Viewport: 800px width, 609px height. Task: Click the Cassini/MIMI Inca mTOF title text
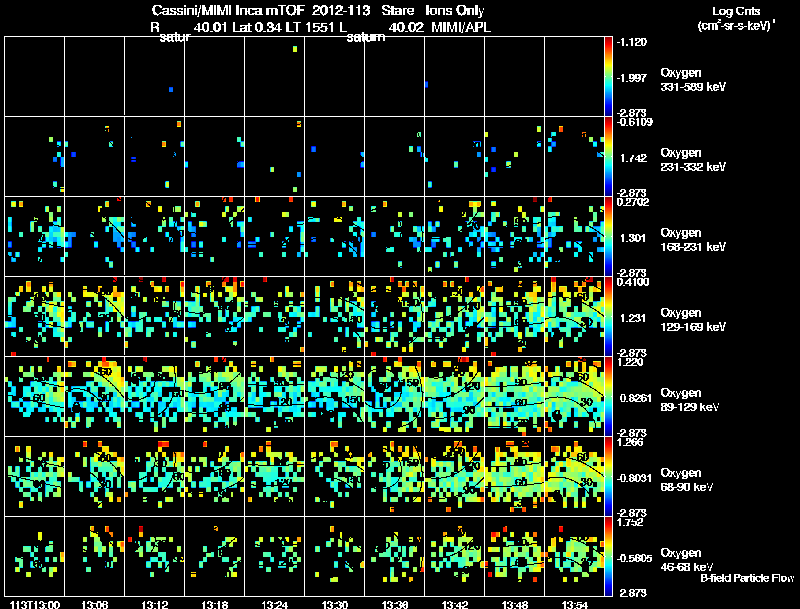(x=228, y=10)
